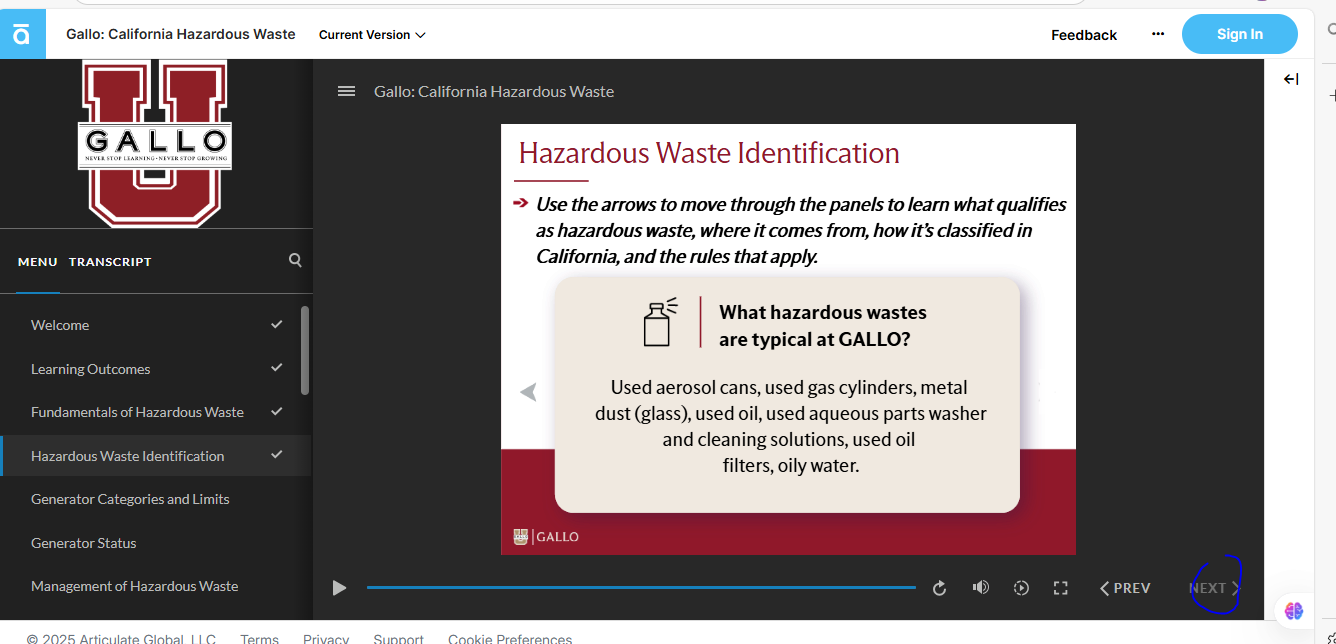This screenshot has width=1336, height=644.
Task: Open the Terms footer link
Action: (x=259, y=637)
